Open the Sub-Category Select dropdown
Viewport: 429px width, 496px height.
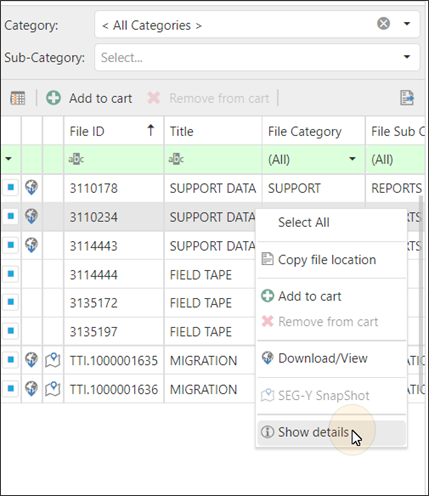point(257,57)
